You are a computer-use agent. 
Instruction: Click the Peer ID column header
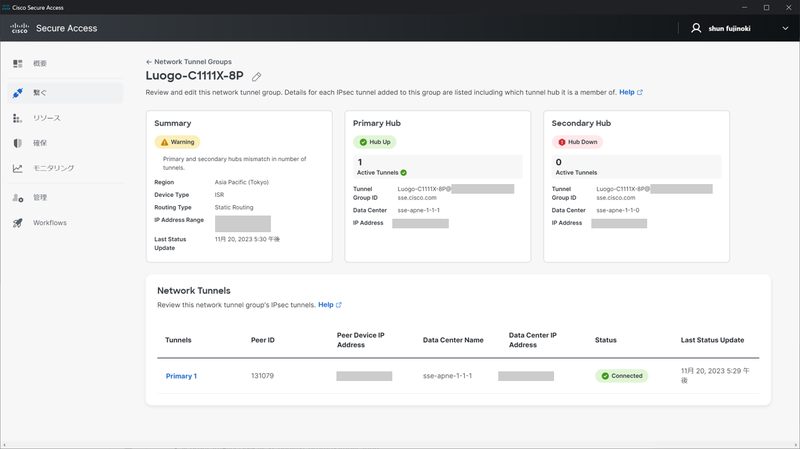coord(263,340)
